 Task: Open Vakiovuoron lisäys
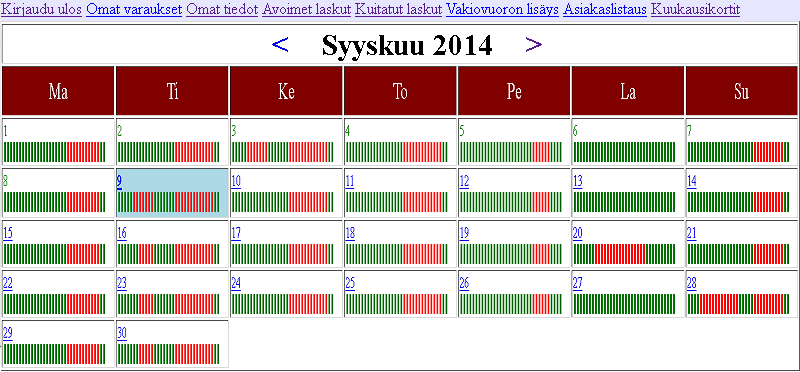click(503, 9)
